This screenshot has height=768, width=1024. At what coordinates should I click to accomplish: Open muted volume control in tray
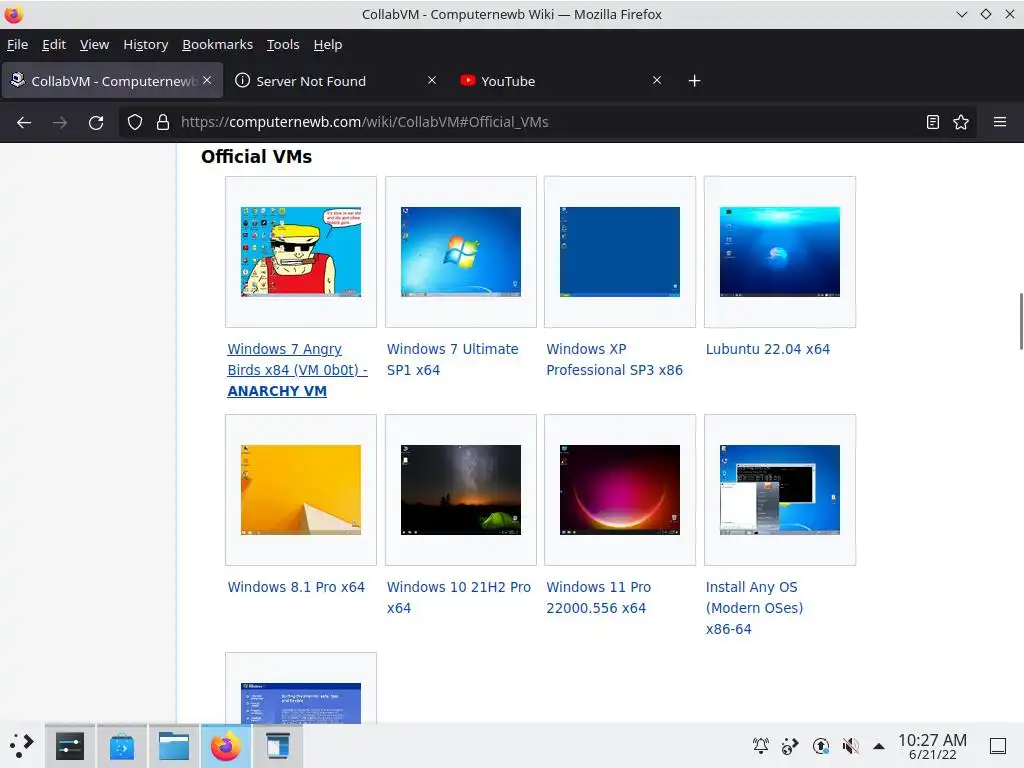tap(850, 746)
